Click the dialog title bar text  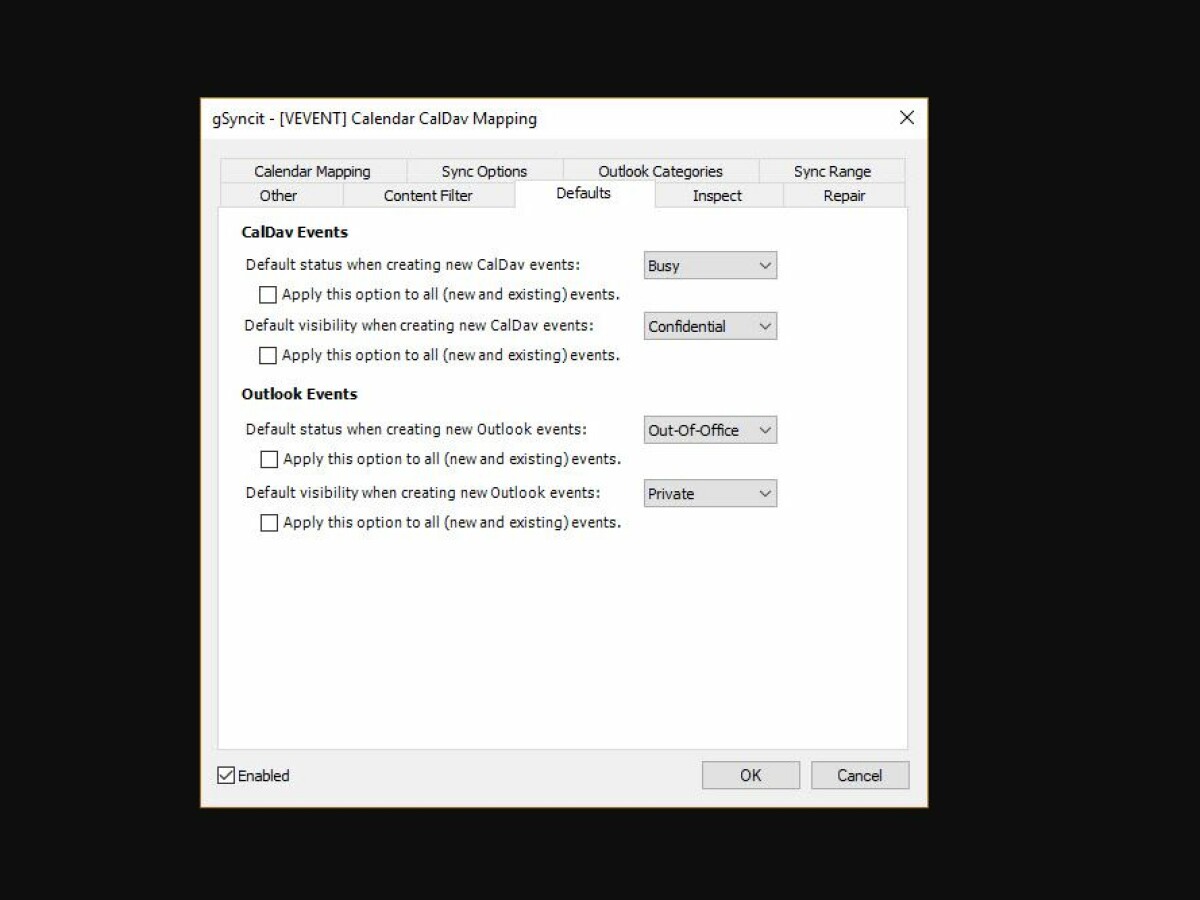375,118
